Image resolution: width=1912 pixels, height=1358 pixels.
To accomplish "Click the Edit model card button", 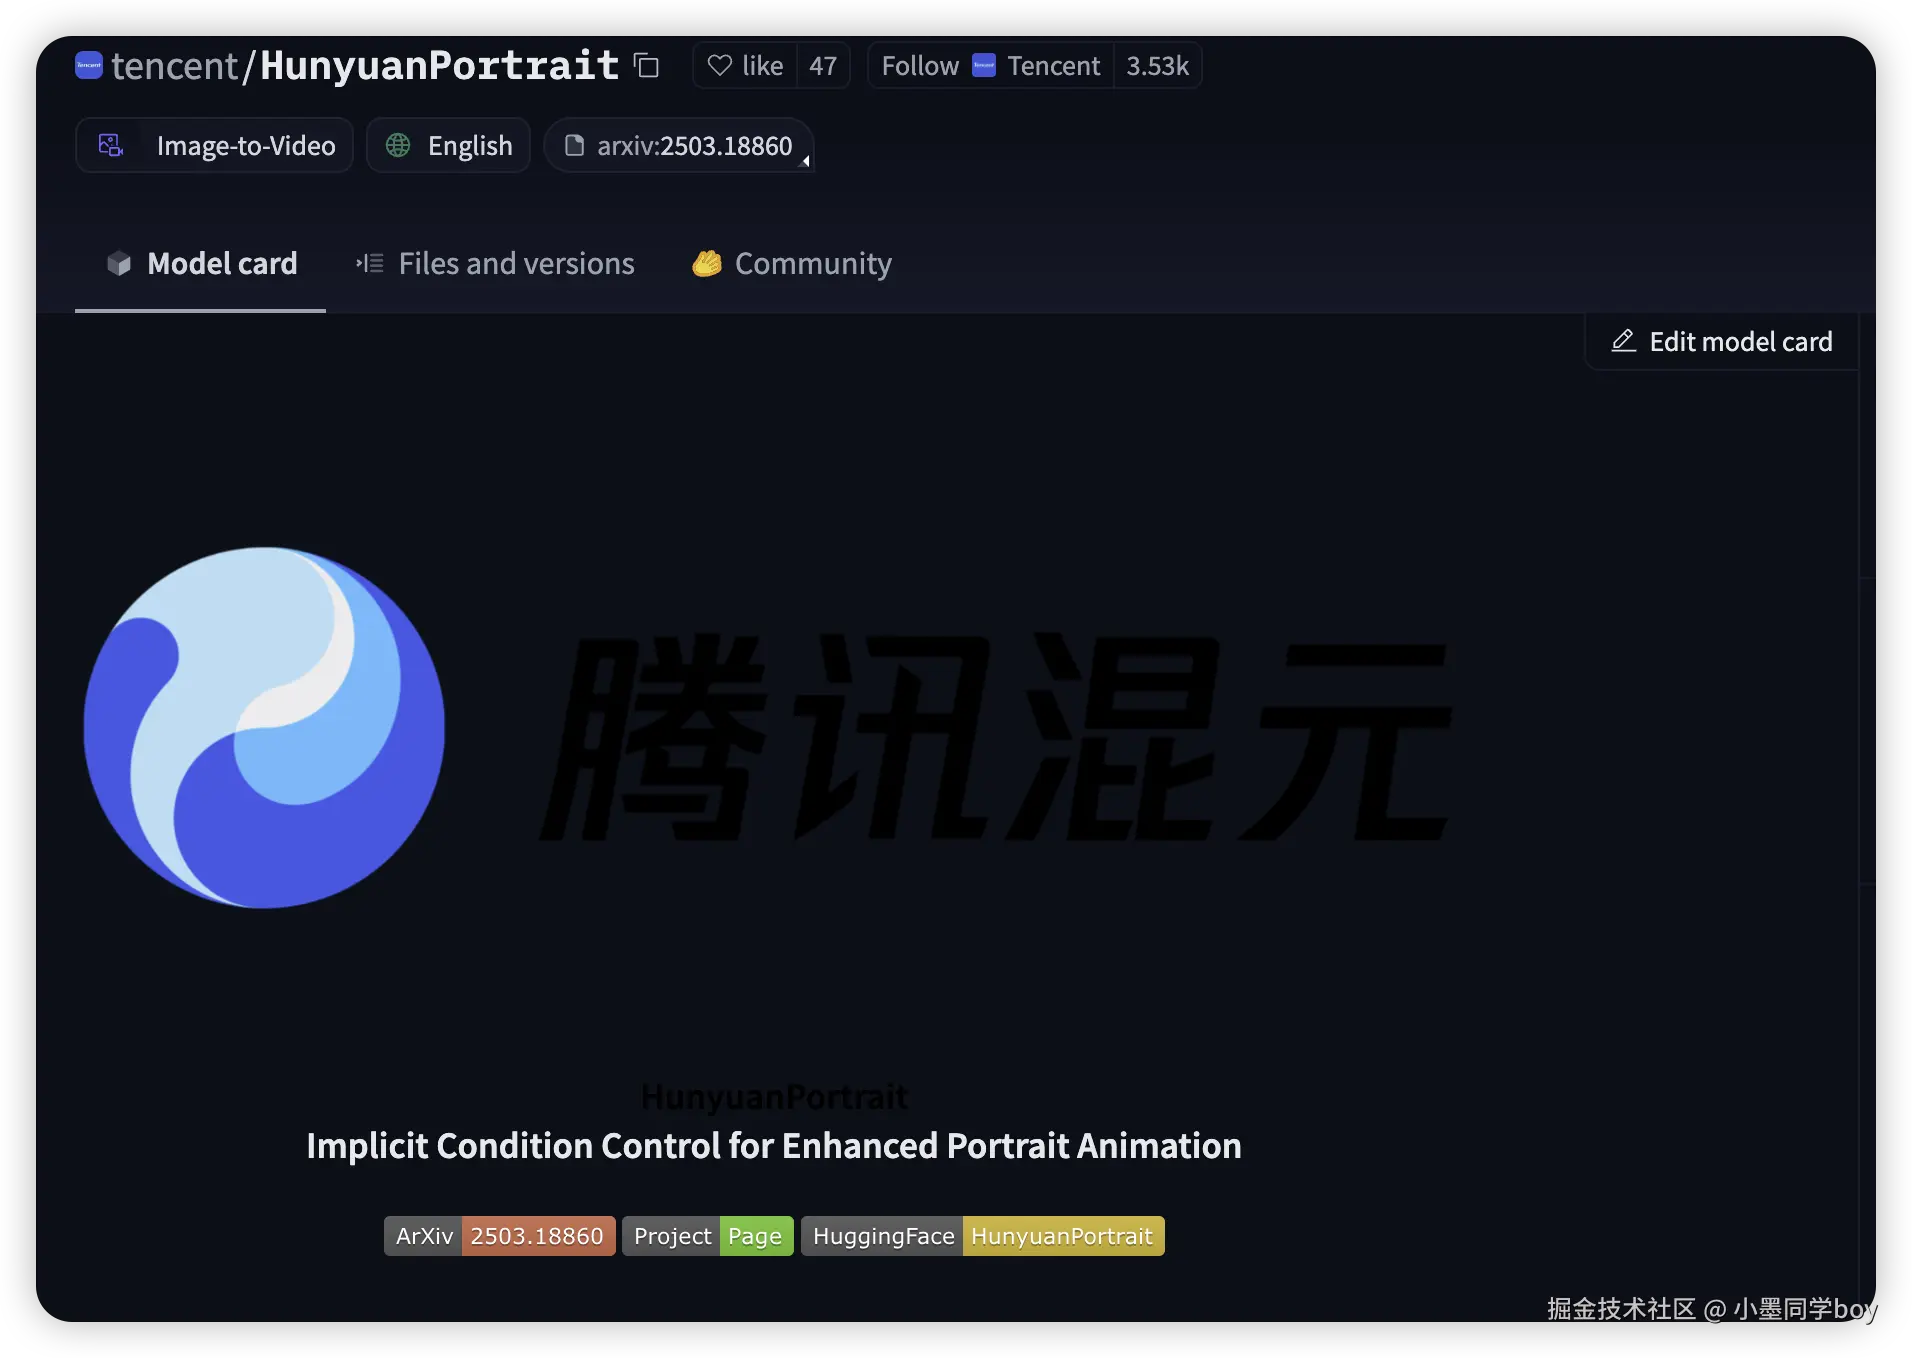I will [x=1722, y=342].
